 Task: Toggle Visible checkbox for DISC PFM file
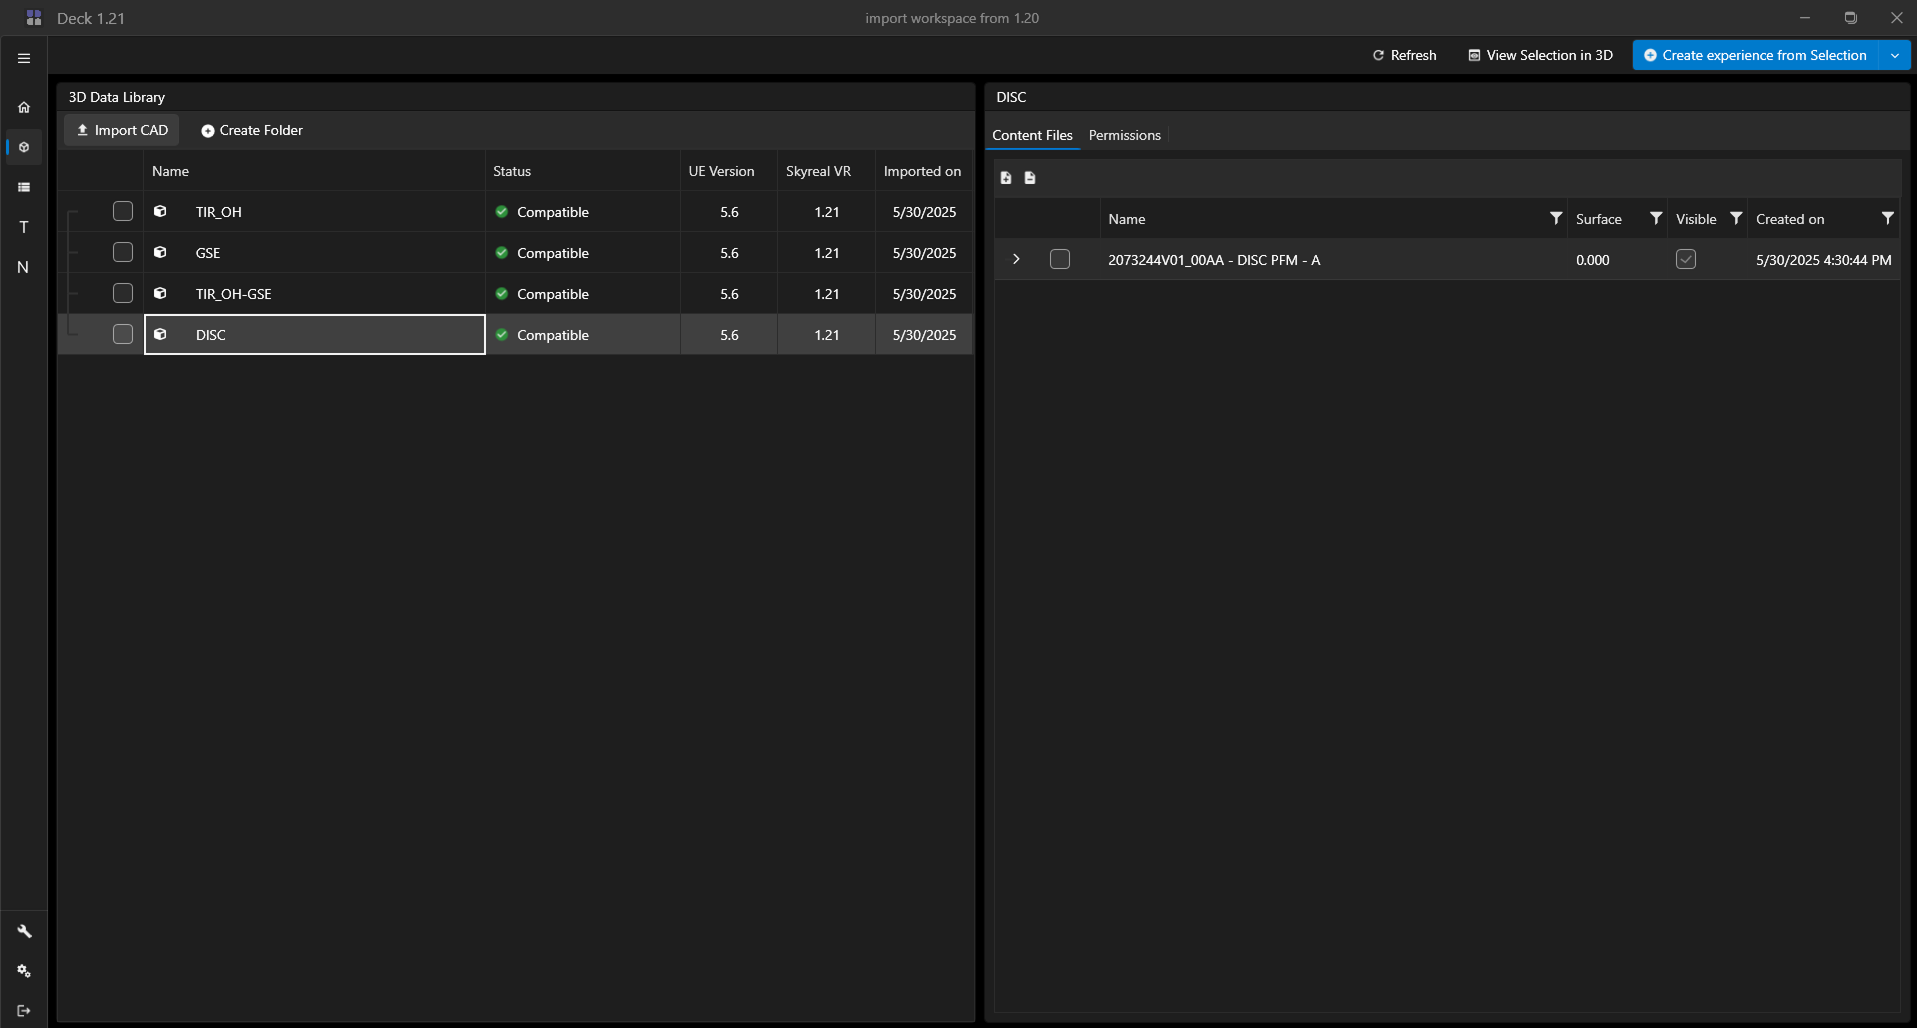pyautogui.click(x=1686, y=259)
